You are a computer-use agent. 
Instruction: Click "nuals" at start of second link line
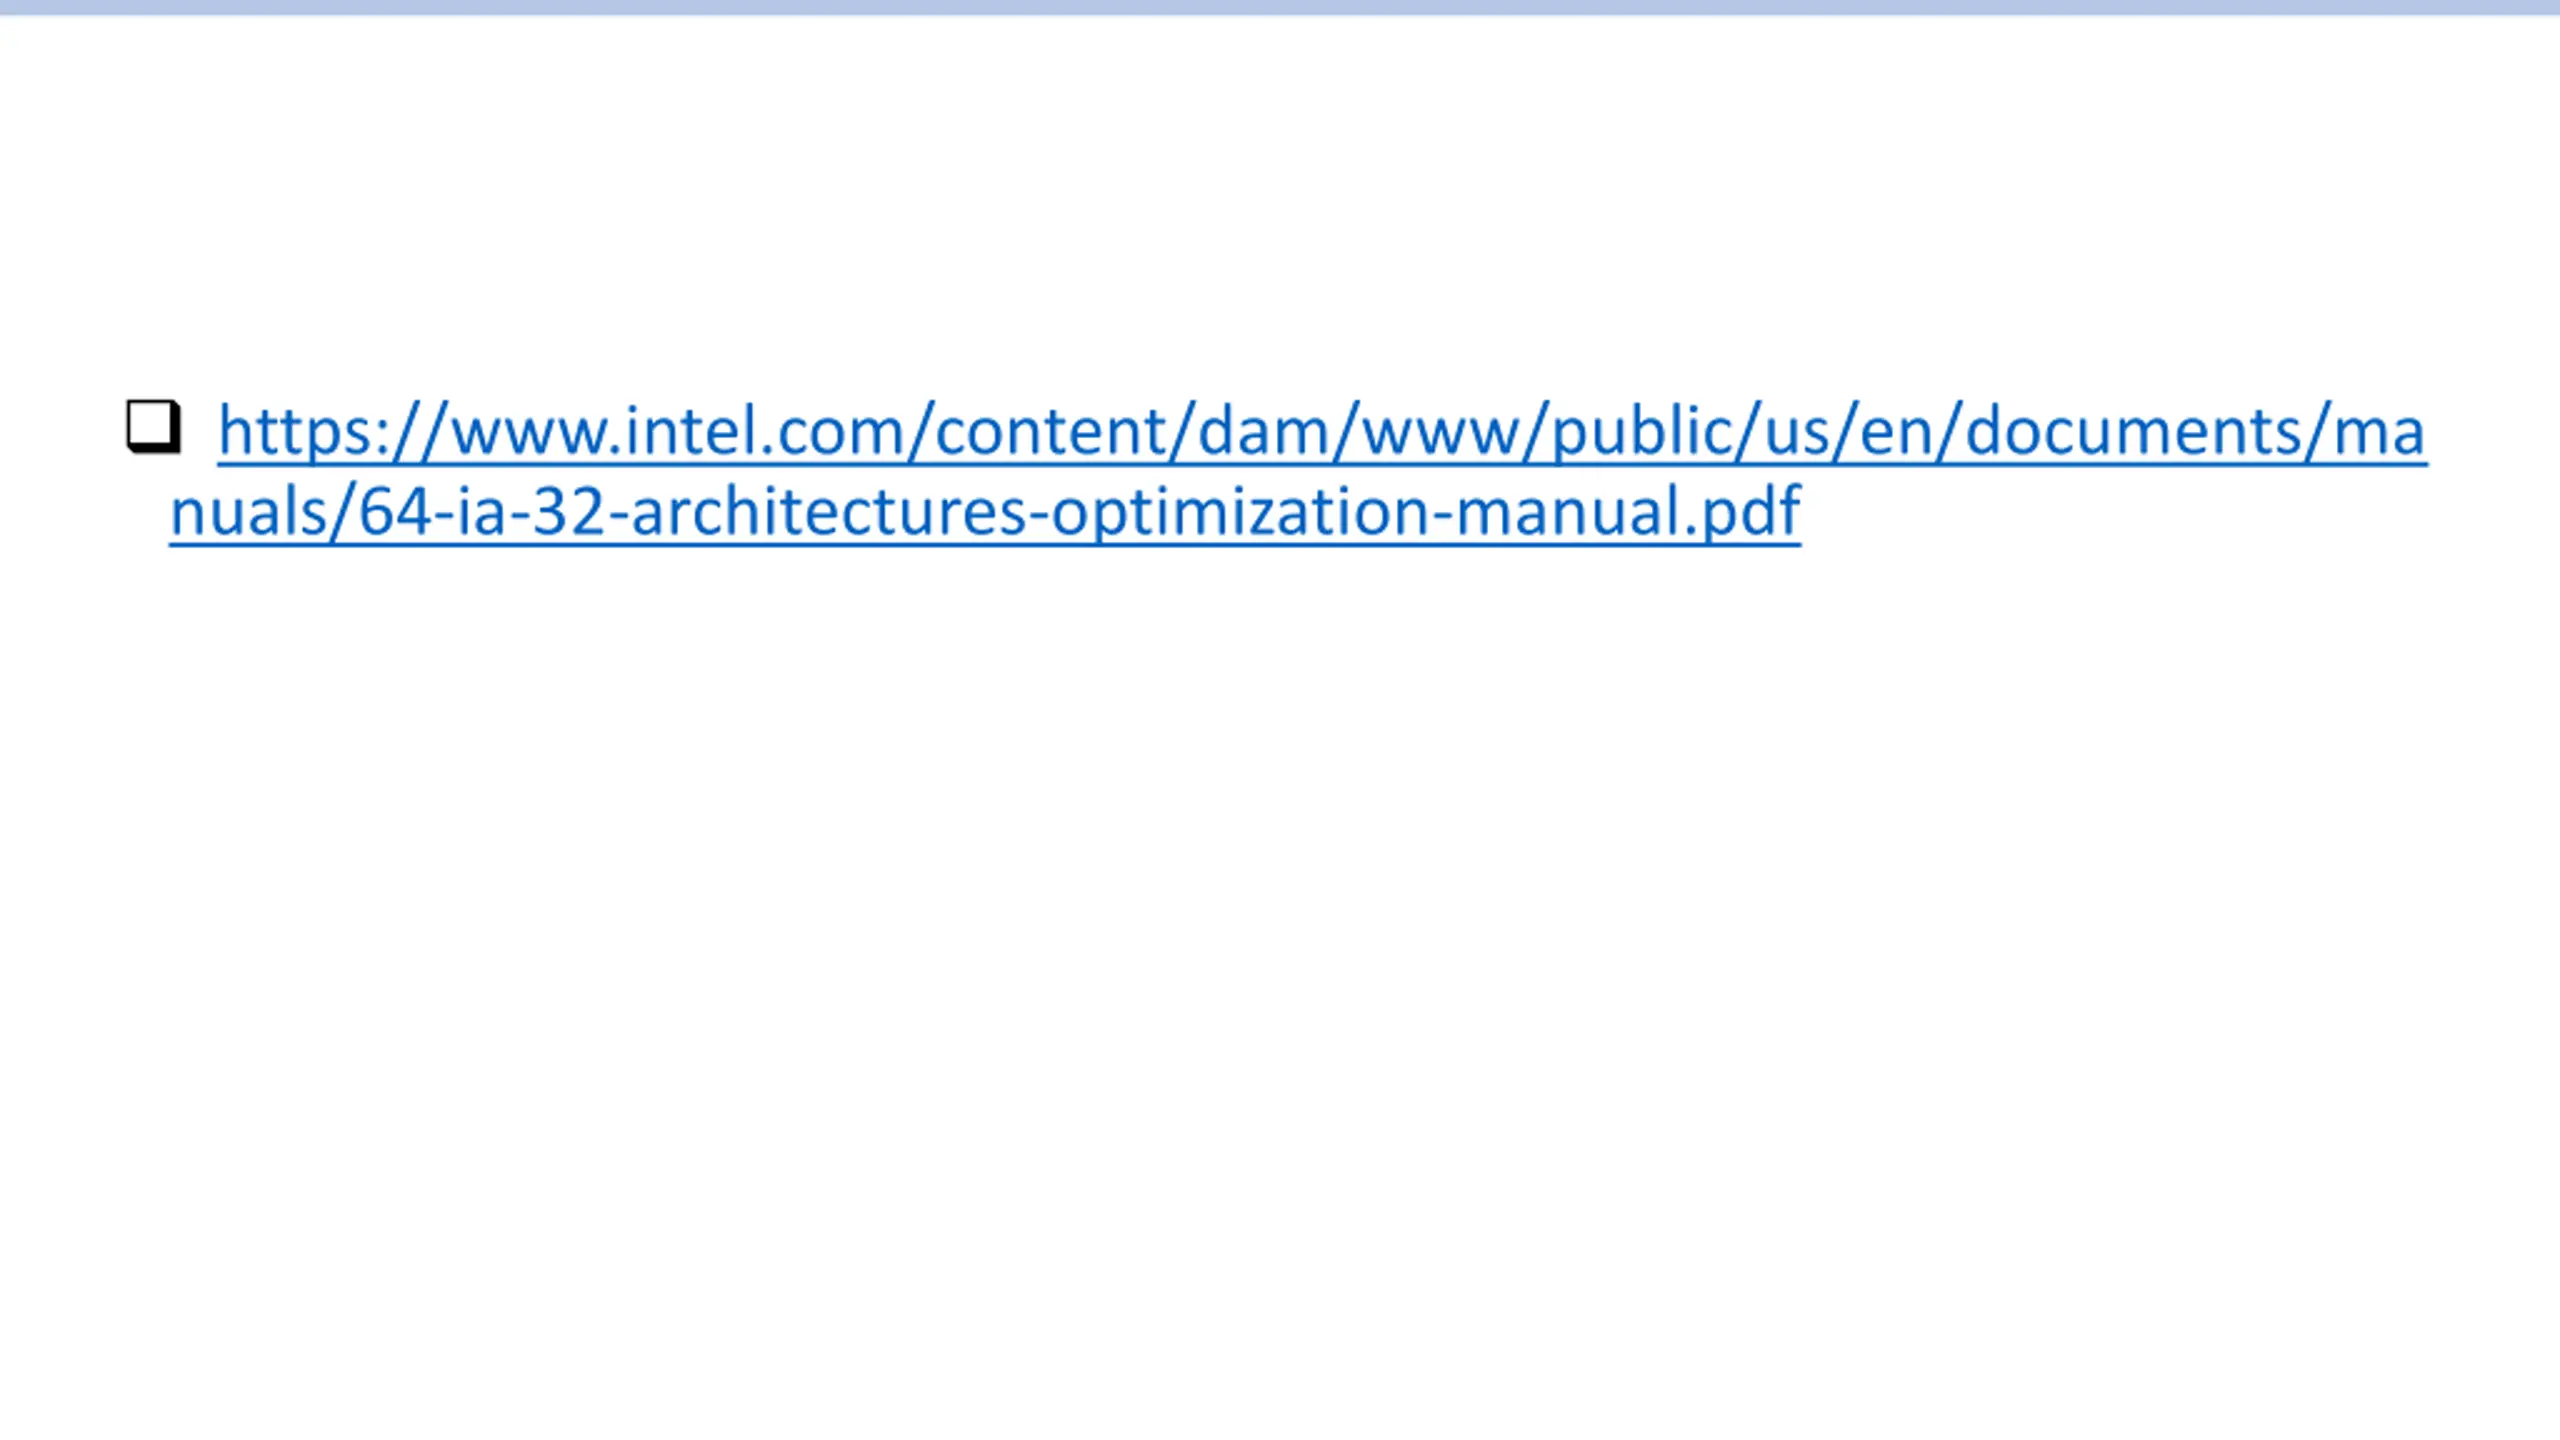point(248,512)
